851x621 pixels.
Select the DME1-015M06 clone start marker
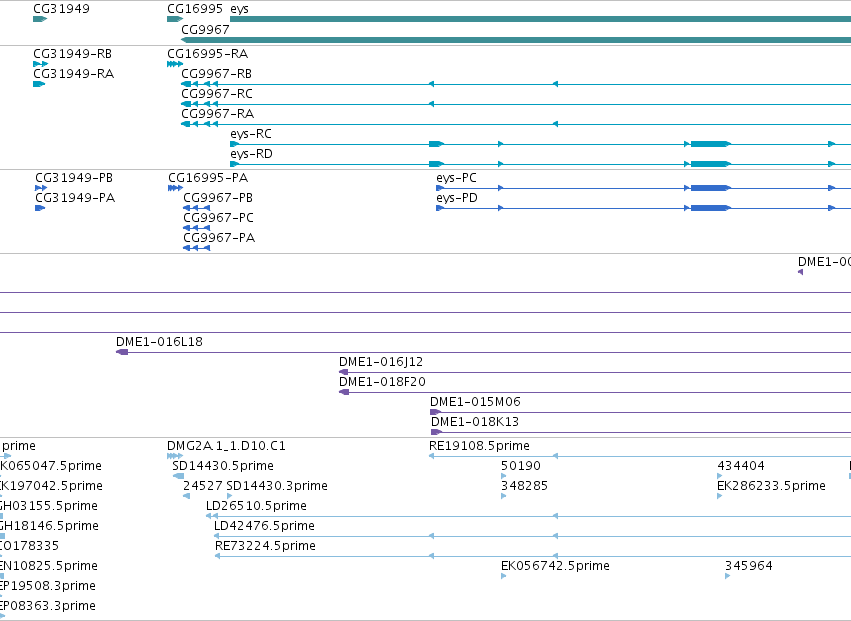[x=435, y=413]
